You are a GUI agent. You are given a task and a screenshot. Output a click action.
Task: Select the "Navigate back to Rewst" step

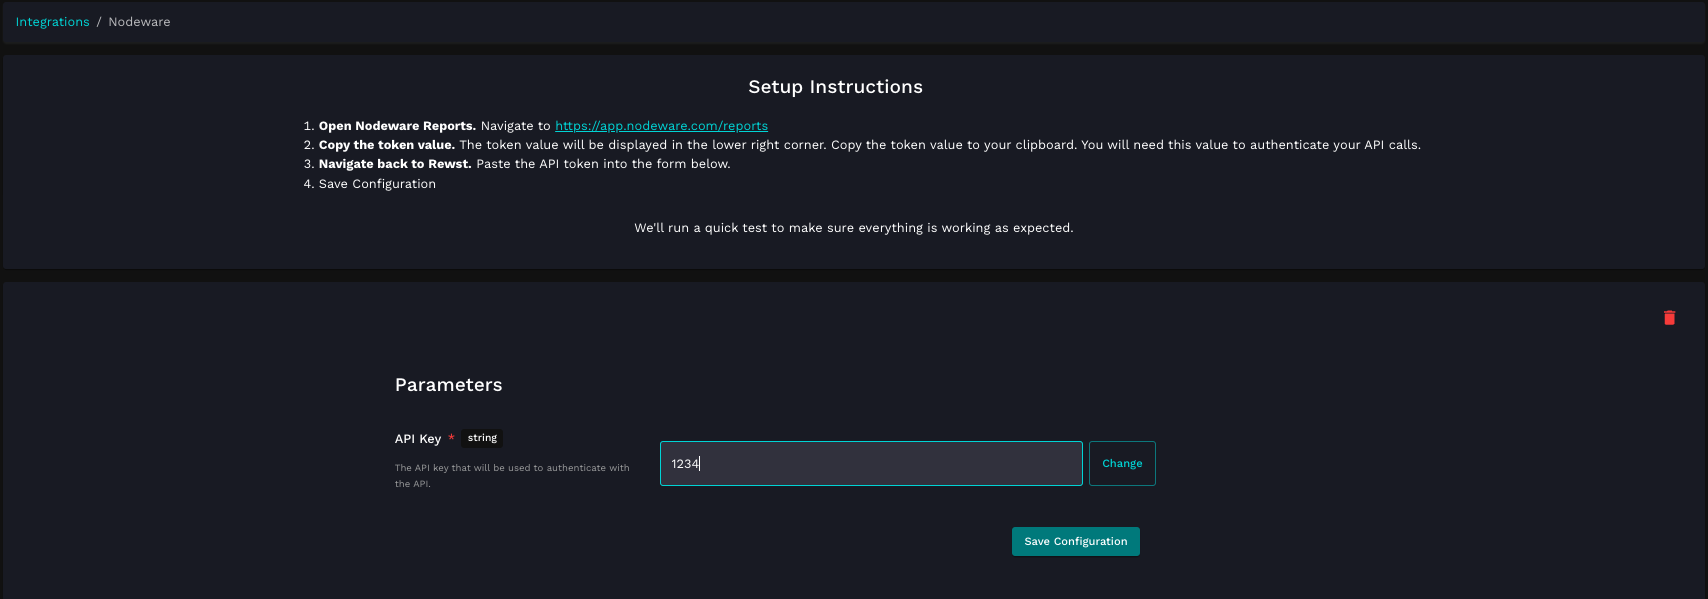395,164
